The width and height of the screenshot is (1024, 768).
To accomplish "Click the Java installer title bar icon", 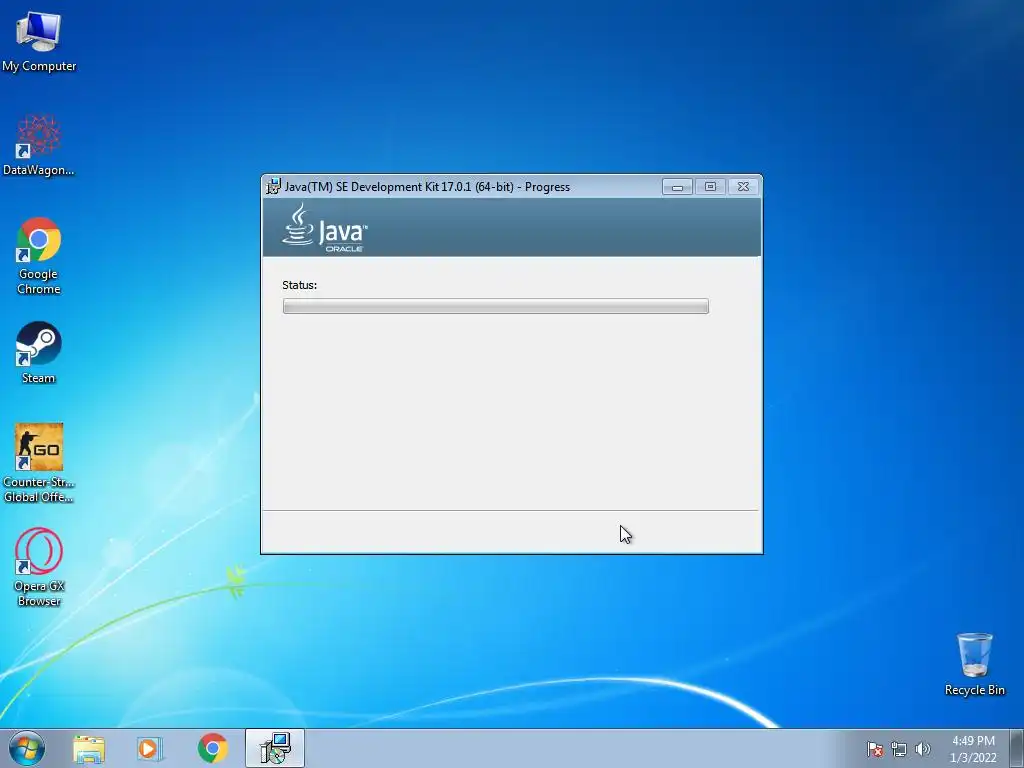I will click(x=273, y=186).
